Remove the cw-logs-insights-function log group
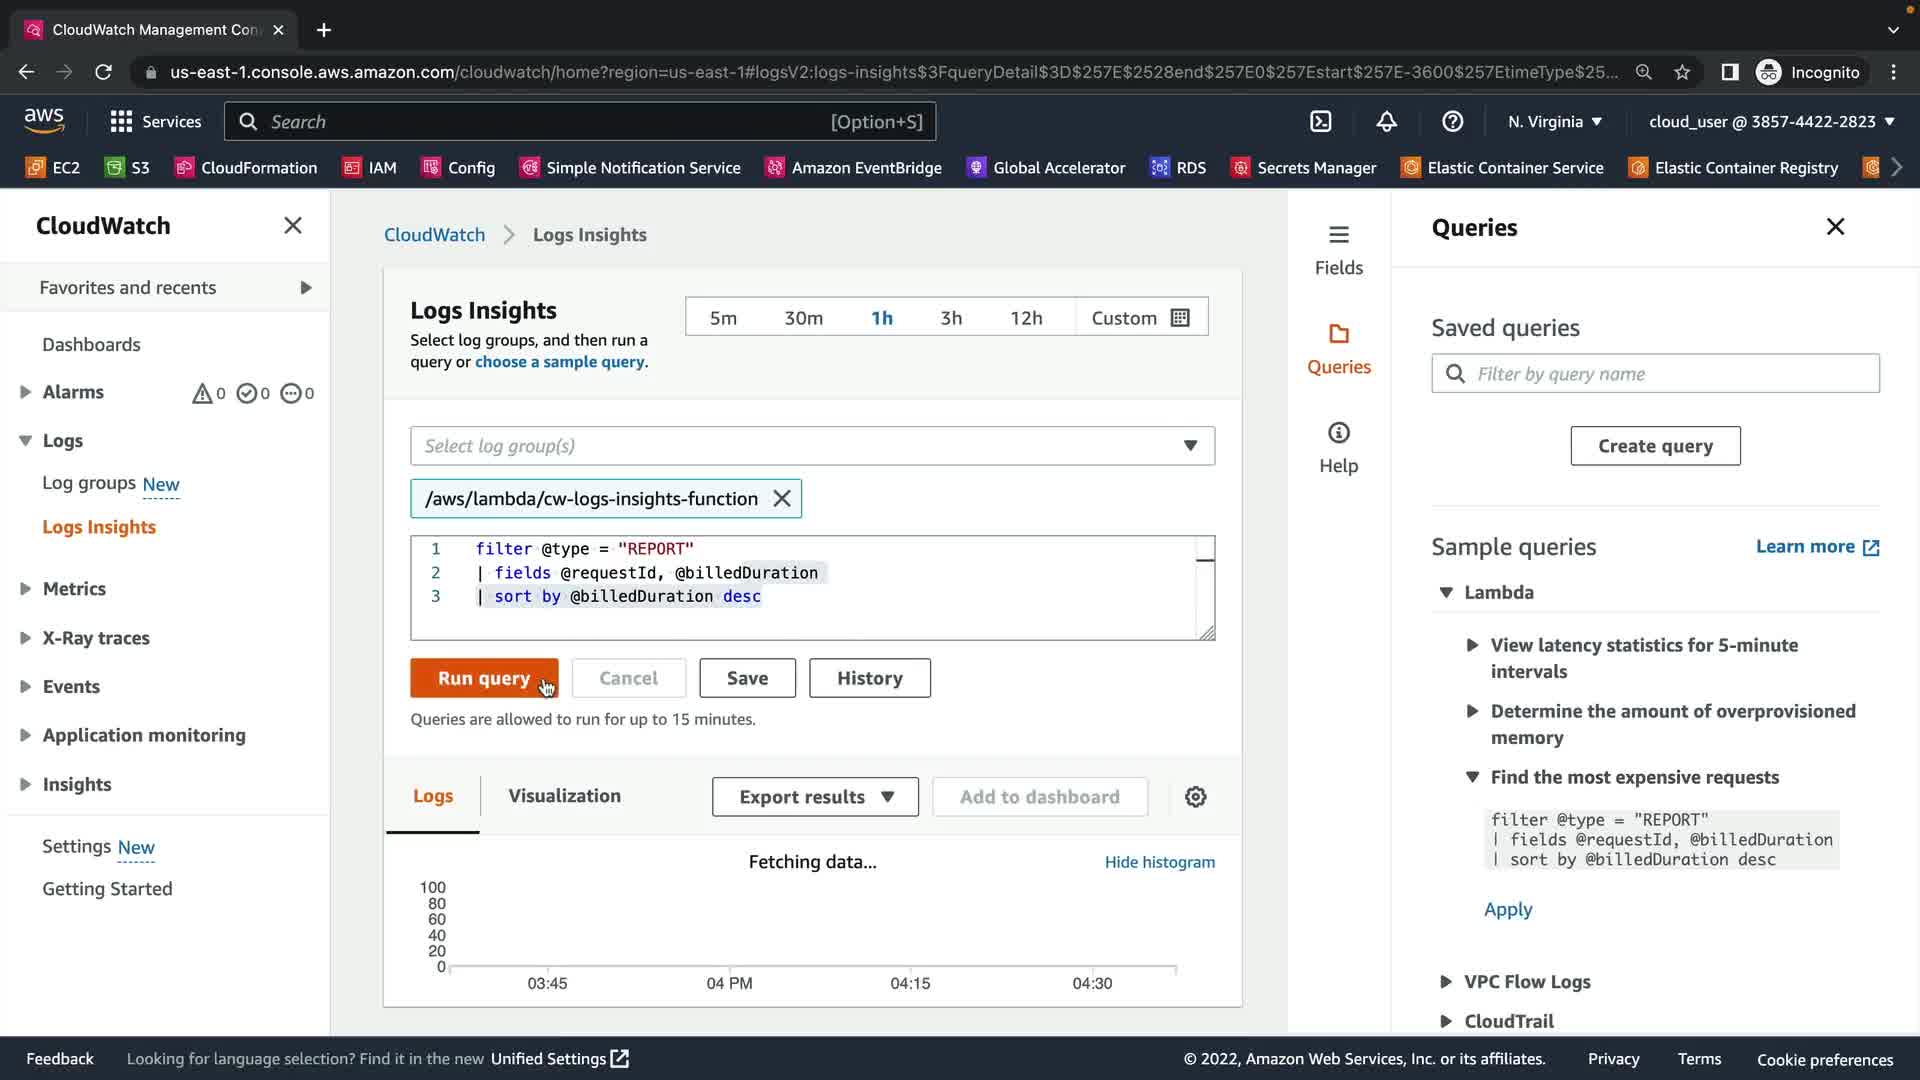1920x1080 pixels. tap(782, 498)
